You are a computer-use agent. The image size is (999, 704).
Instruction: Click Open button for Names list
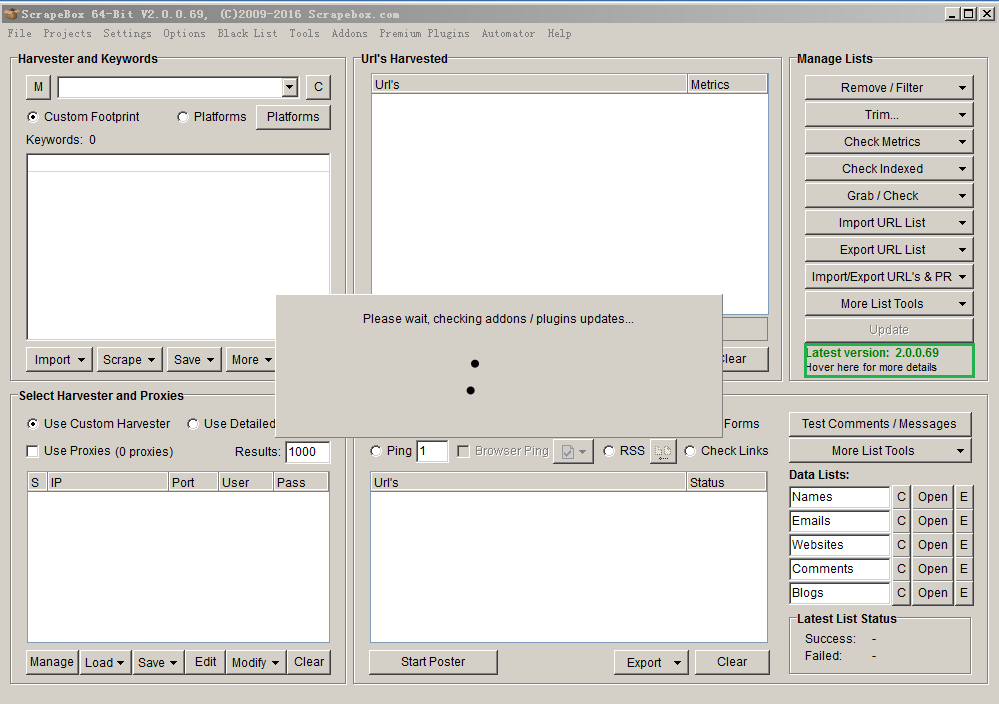[x=933, y=497]
